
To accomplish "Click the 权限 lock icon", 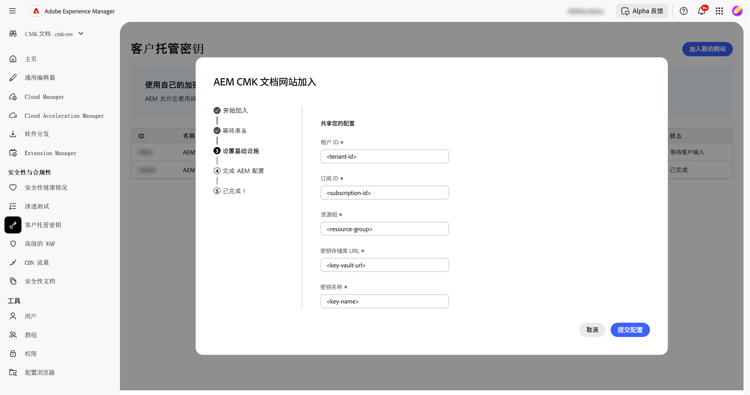I will tap(13, 353).
